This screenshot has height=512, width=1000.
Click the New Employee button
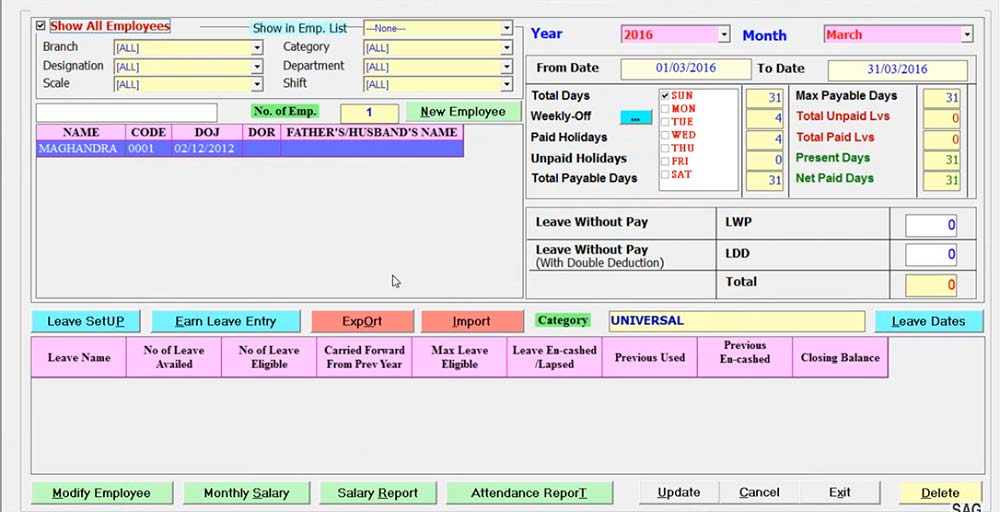tap(463, 112)
